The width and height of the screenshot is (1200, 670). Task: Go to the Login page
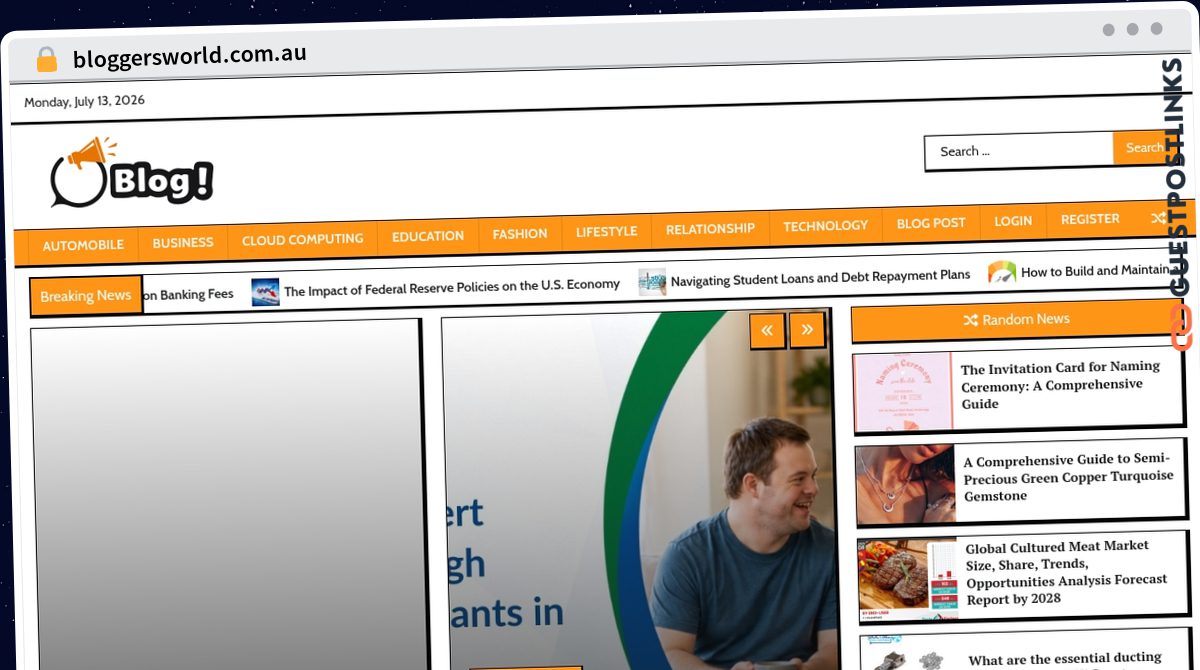(x=1013, y=221)
